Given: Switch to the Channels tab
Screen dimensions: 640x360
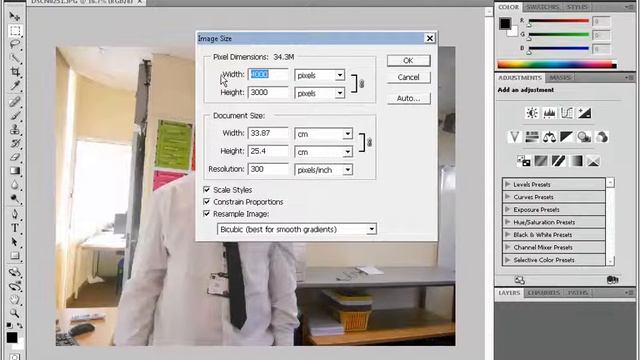Looking at the screenshot, I should click(543, 293).
